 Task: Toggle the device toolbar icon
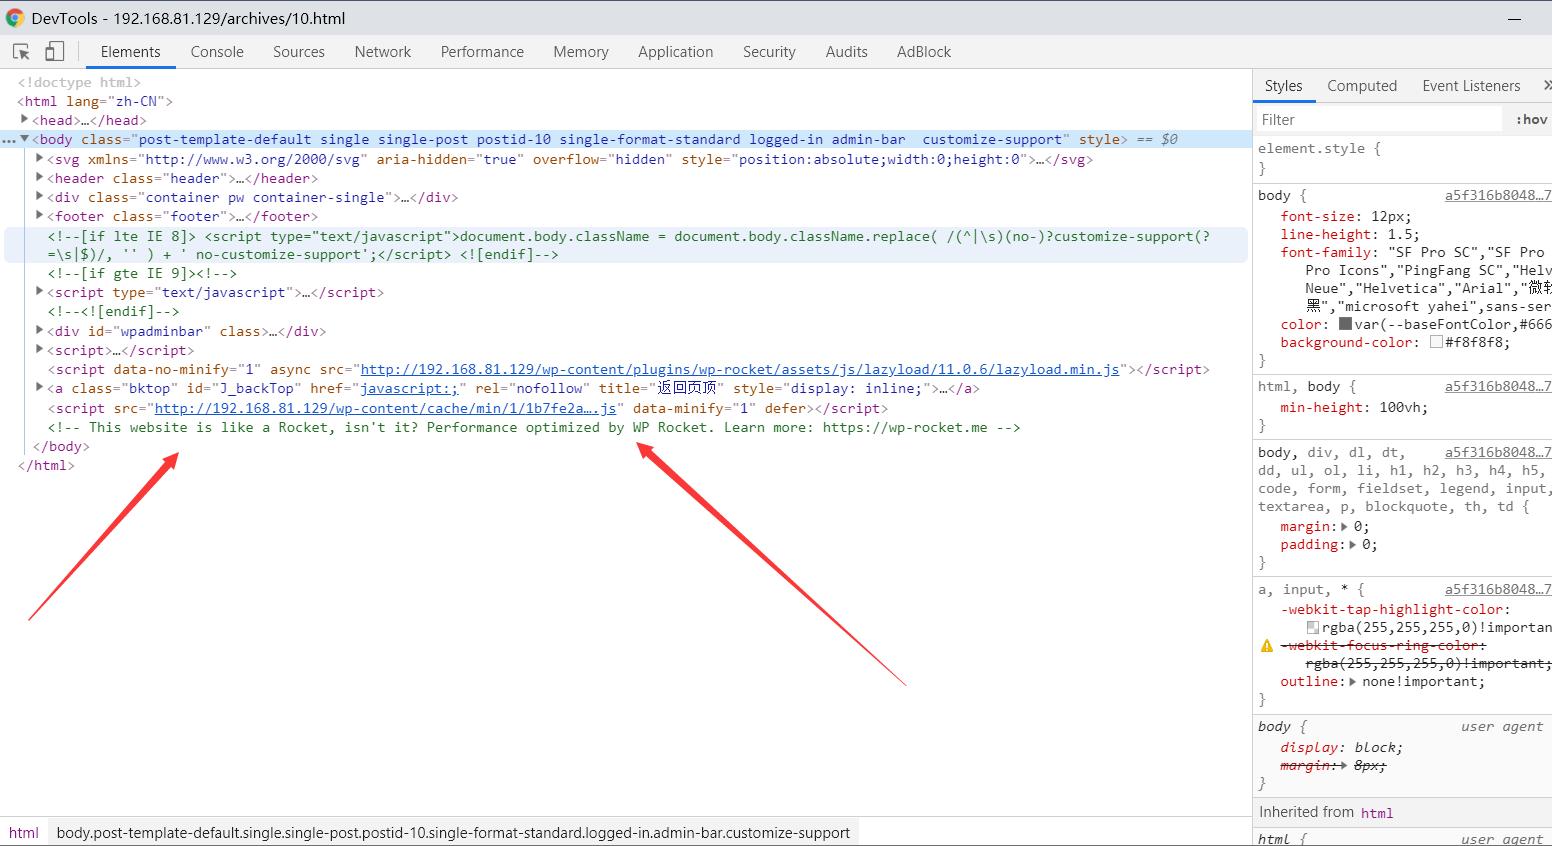pos(54,52)
